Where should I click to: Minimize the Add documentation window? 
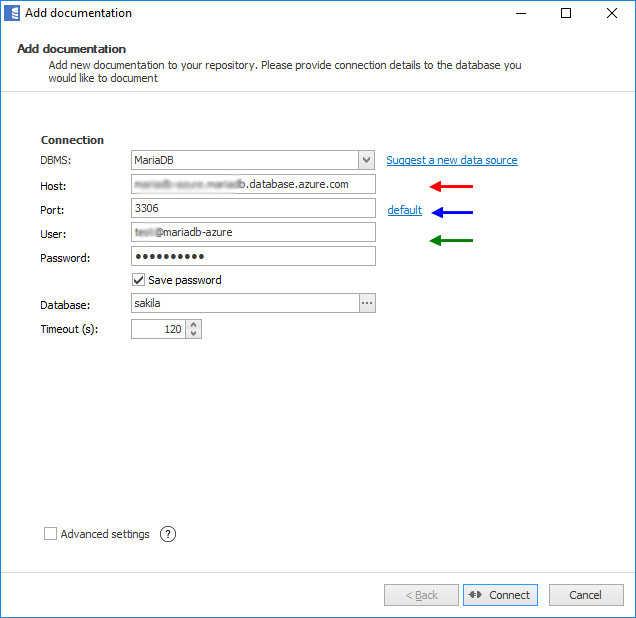520,14
